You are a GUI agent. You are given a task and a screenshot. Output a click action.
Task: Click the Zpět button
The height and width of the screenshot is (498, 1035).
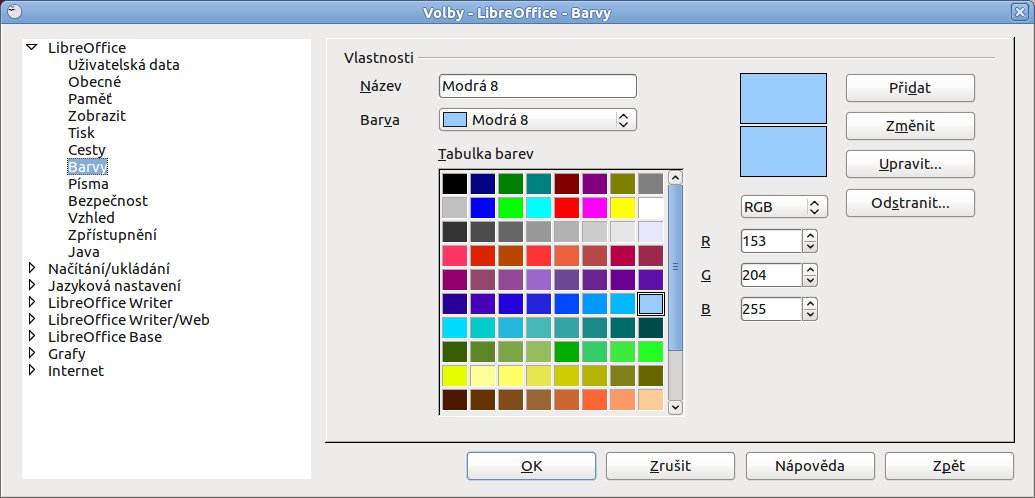point(949,466)
